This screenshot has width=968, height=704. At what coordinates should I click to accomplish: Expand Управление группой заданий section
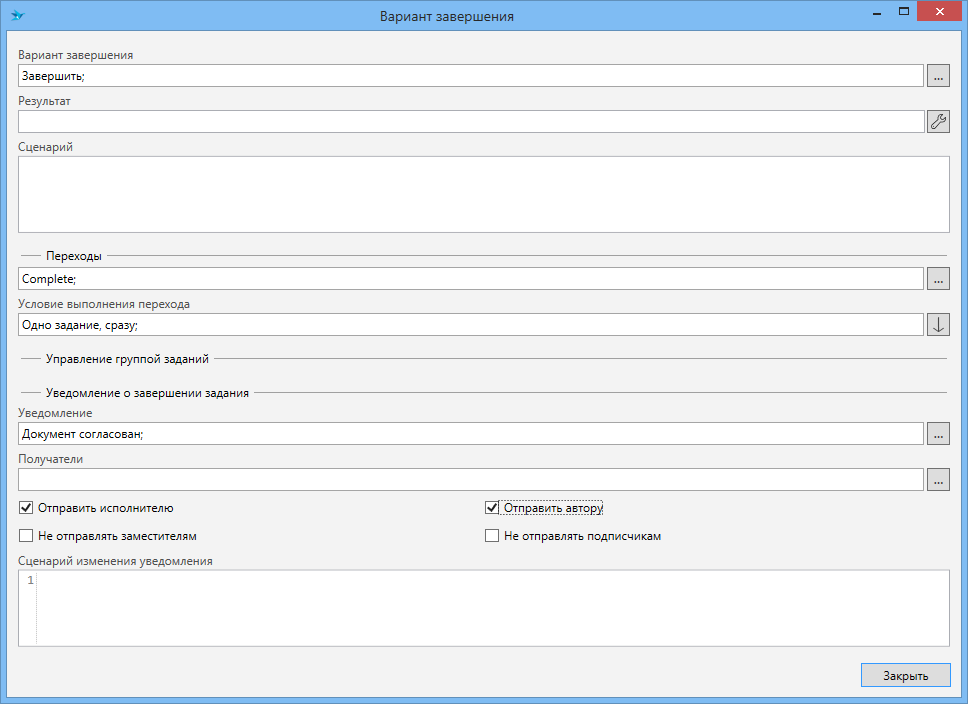127,358
